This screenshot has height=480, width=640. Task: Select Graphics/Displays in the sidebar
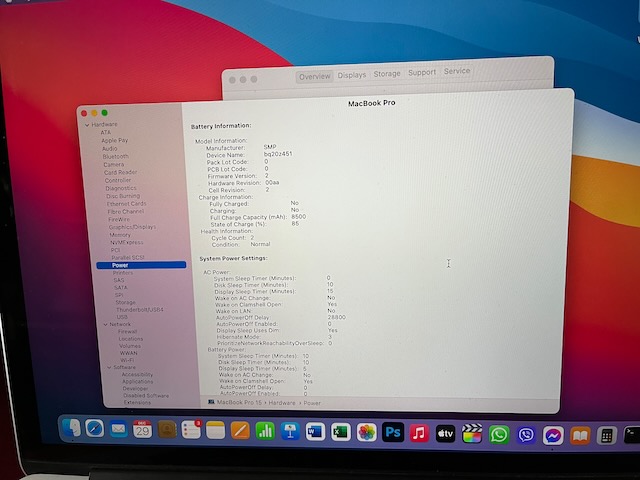point(132,227)
